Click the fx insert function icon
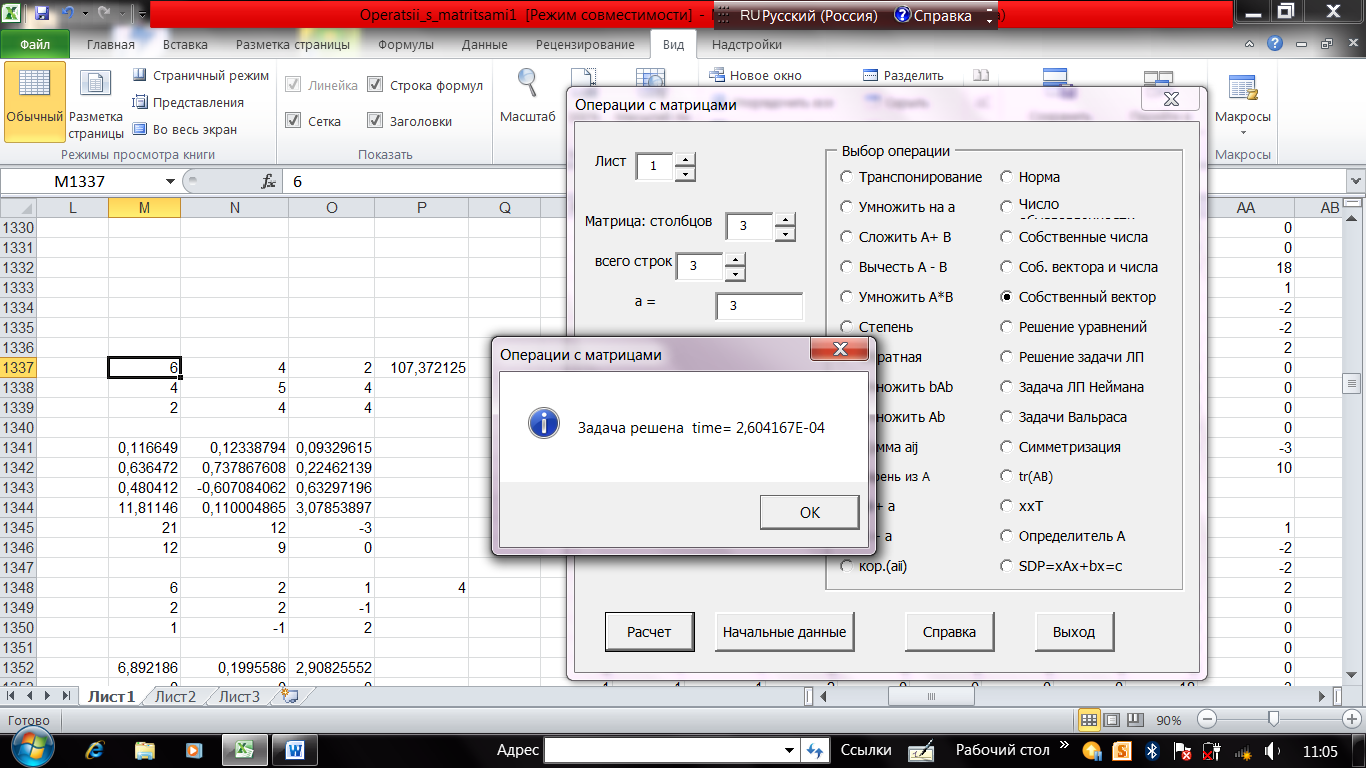1366x768 pixels. pos(268,182)
